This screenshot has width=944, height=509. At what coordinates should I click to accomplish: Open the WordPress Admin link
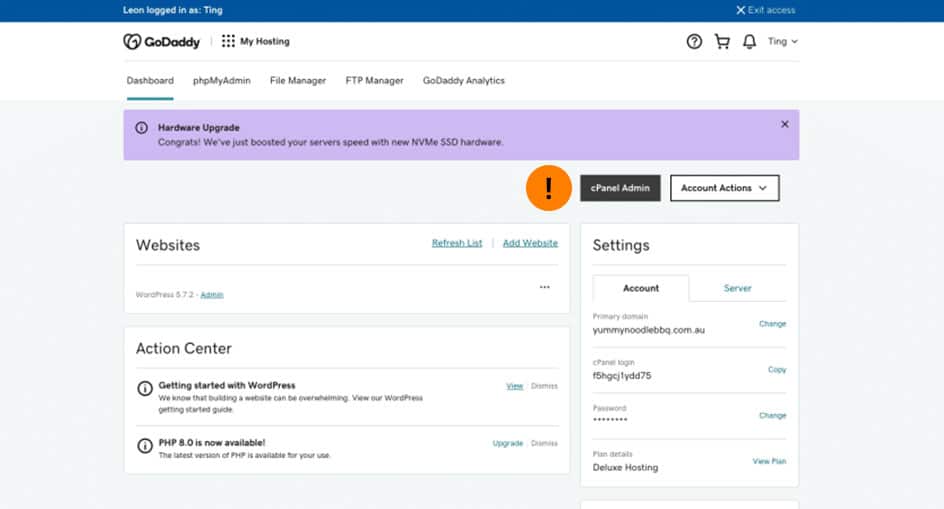coord(212,295)
